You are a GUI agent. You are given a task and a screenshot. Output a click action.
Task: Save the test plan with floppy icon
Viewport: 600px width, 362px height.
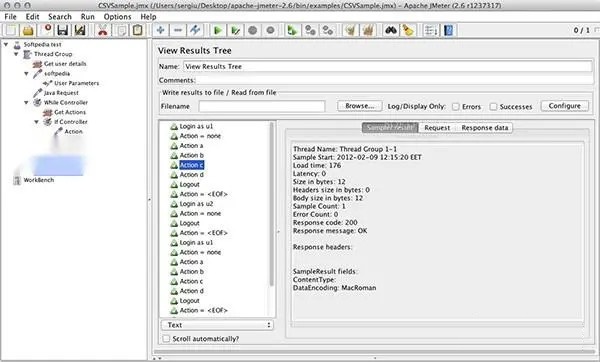(x=63, y=30)
